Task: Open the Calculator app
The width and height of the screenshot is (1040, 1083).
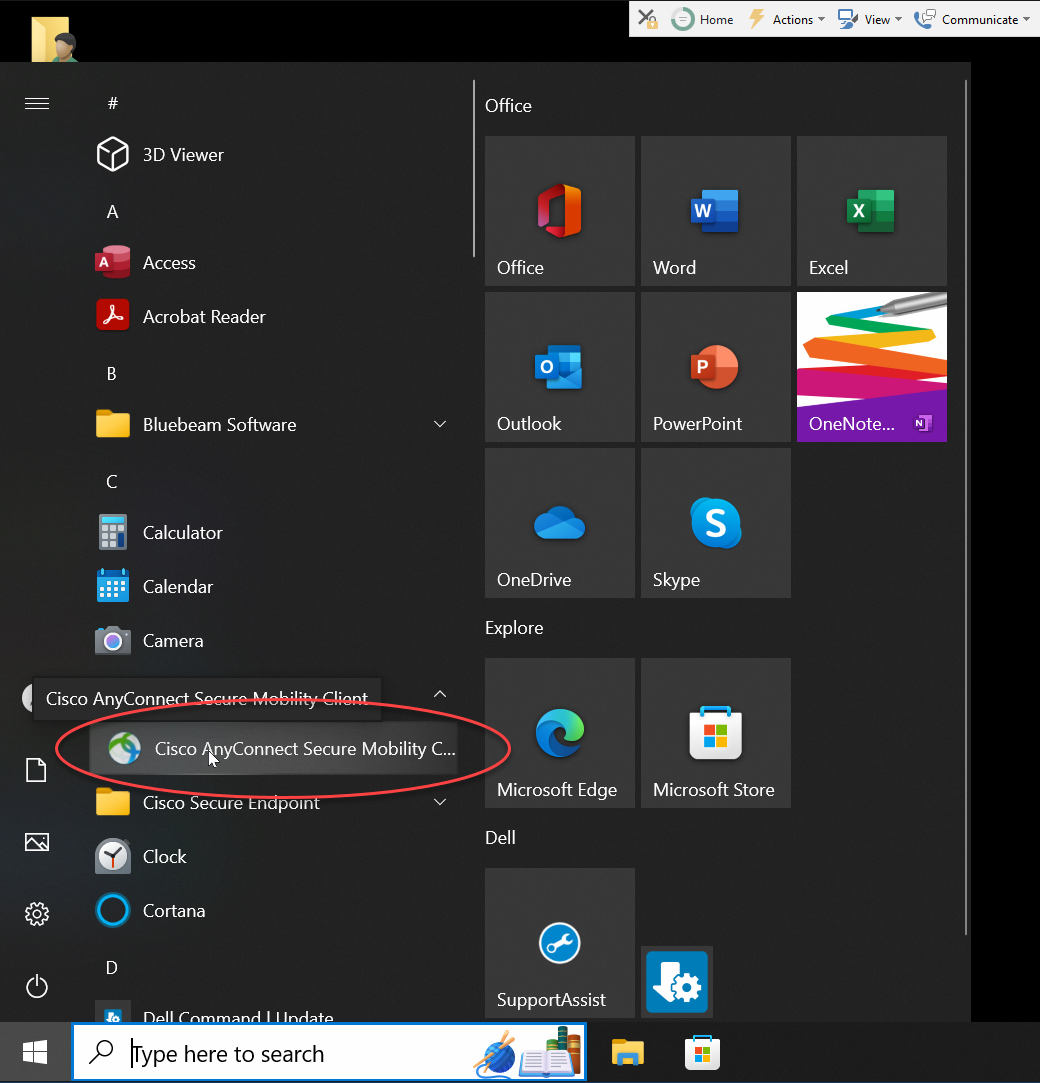Action: click(273, 533)
